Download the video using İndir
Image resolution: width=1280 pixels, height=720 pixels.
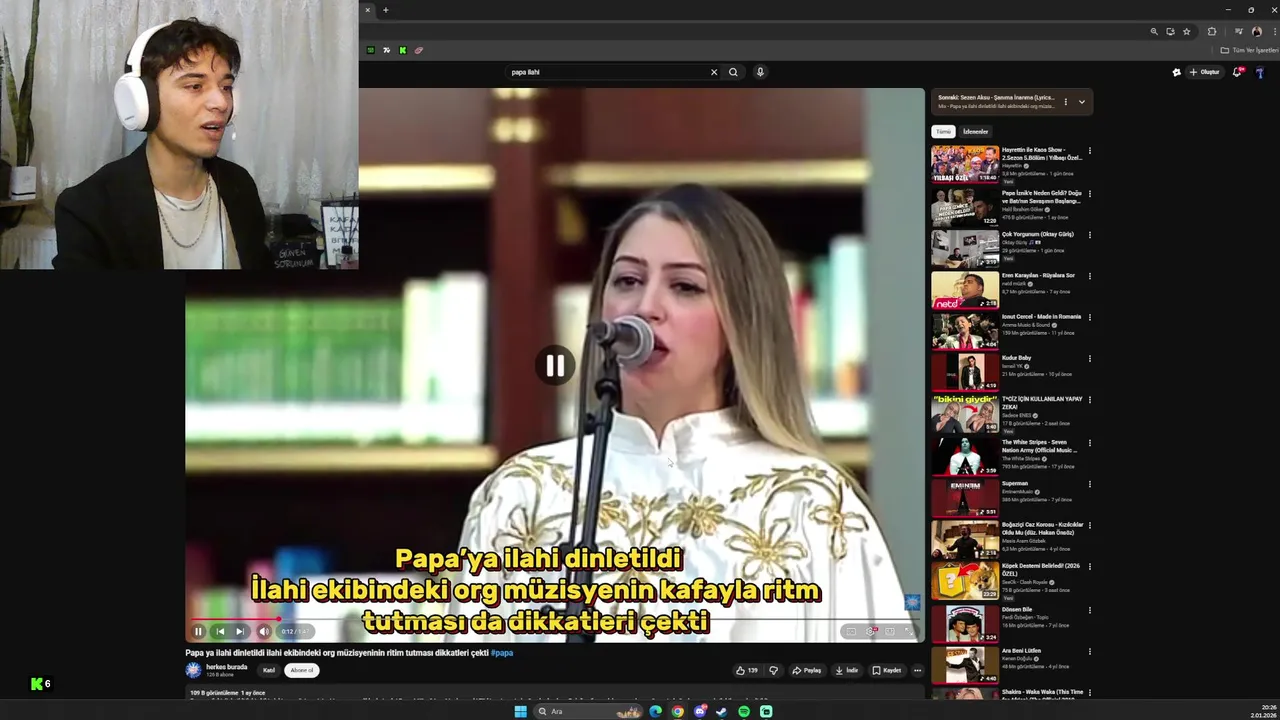[847, 670]
